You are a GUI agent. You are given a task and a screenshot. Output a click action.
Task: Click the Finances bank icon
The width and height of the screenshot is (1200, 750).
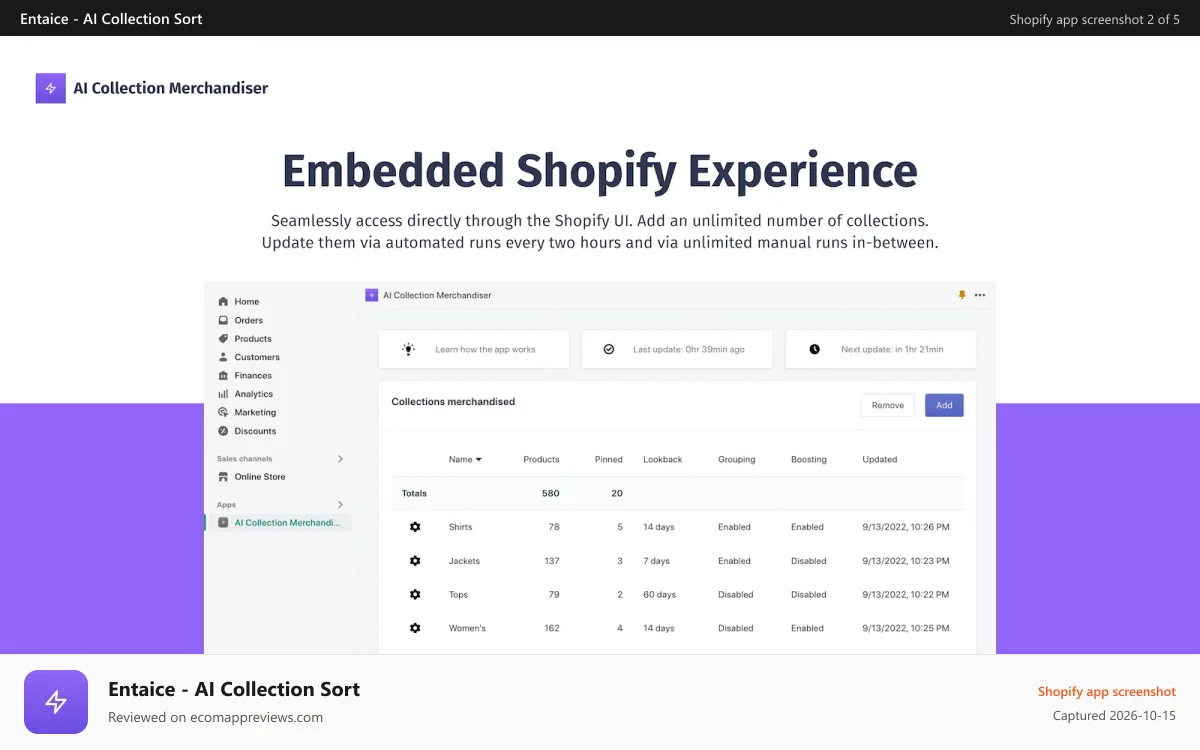tap(223, 375)
